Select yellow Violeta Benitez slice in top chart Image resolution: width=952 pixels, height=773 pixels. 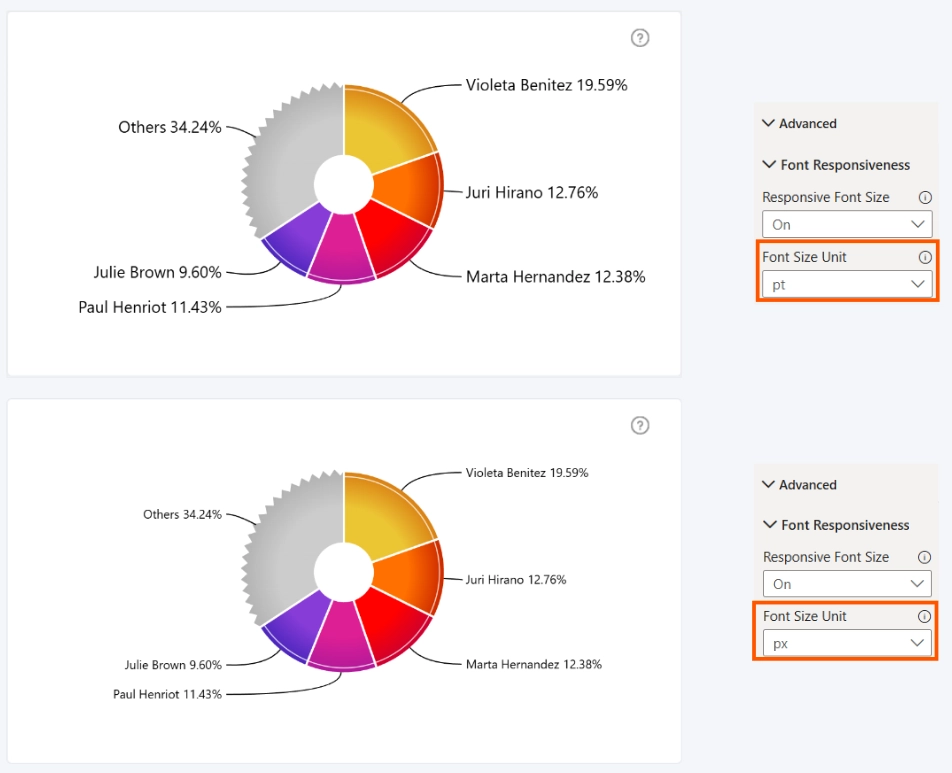(x=382, y=128)
